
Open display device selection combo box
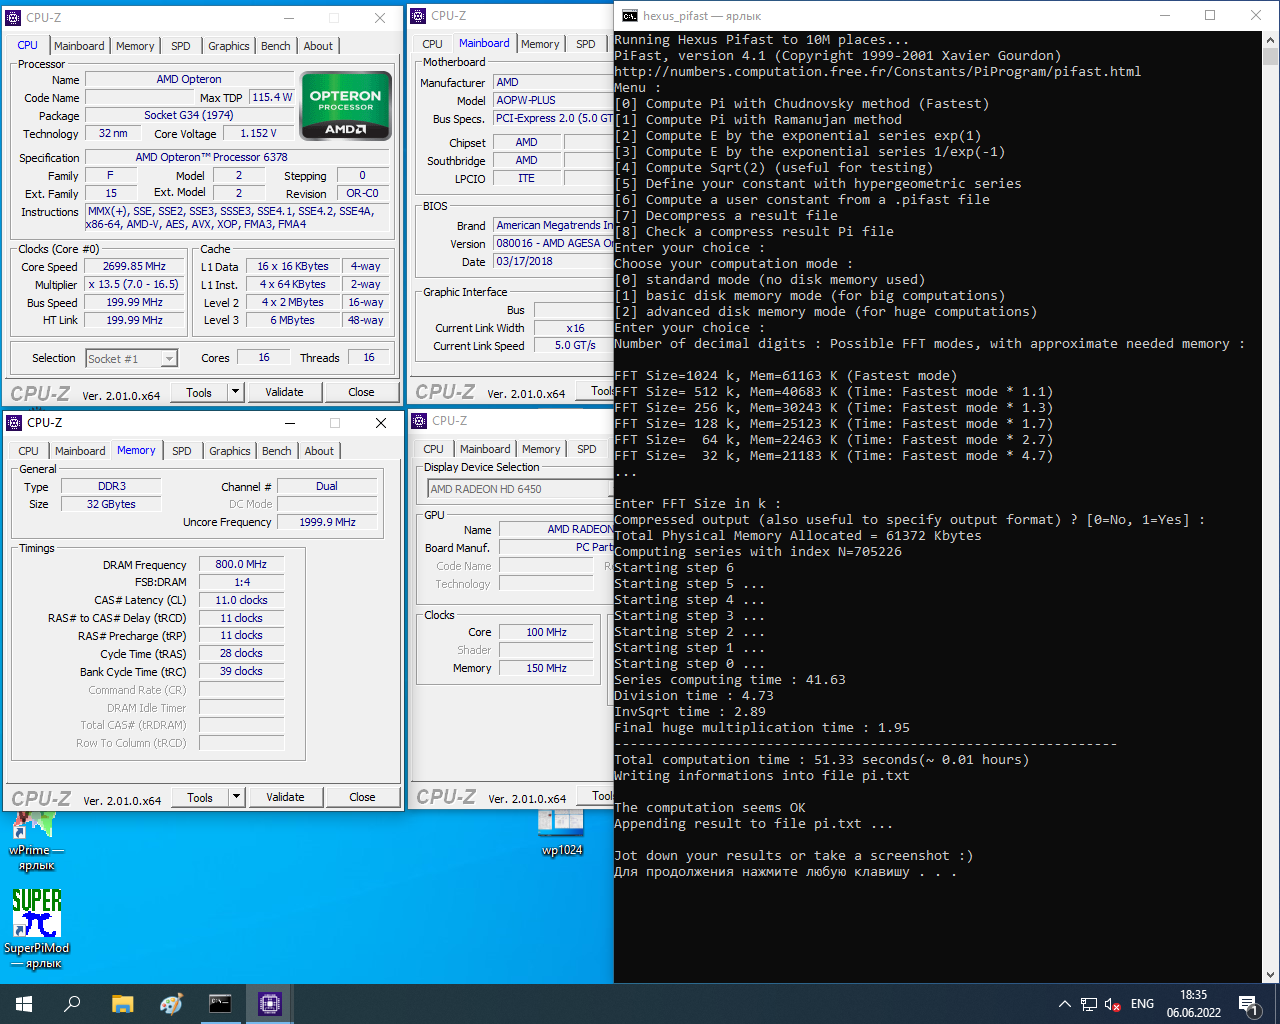(518, 489)
